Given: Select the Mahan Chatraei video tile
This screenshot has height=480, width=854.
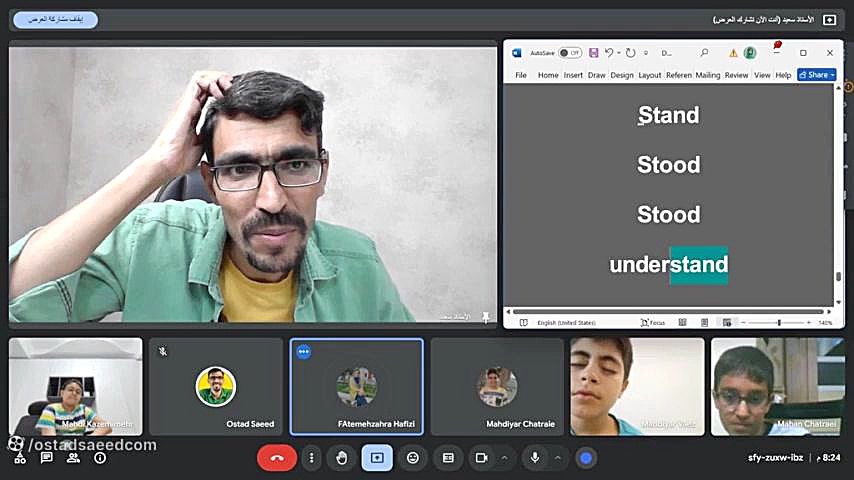Looking at the screenshot, I should pos(778,386).
